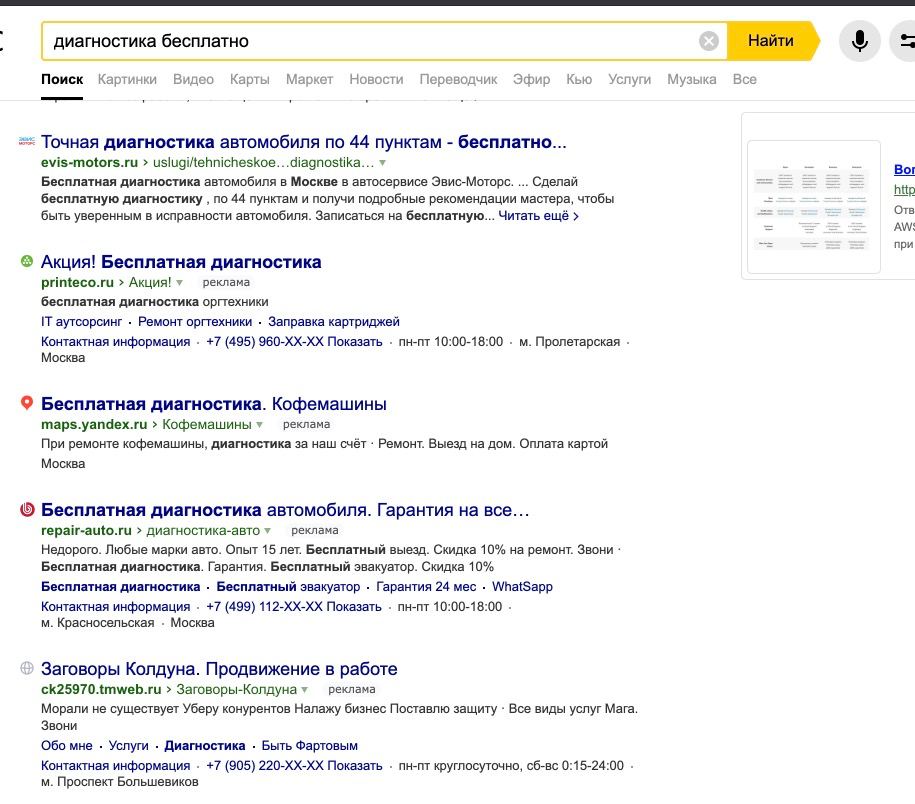Expand the dropdown arrow after maps.yandex.ru Кофемашины
Viewport: 915px width, 804px height.
tap(260, 425)
